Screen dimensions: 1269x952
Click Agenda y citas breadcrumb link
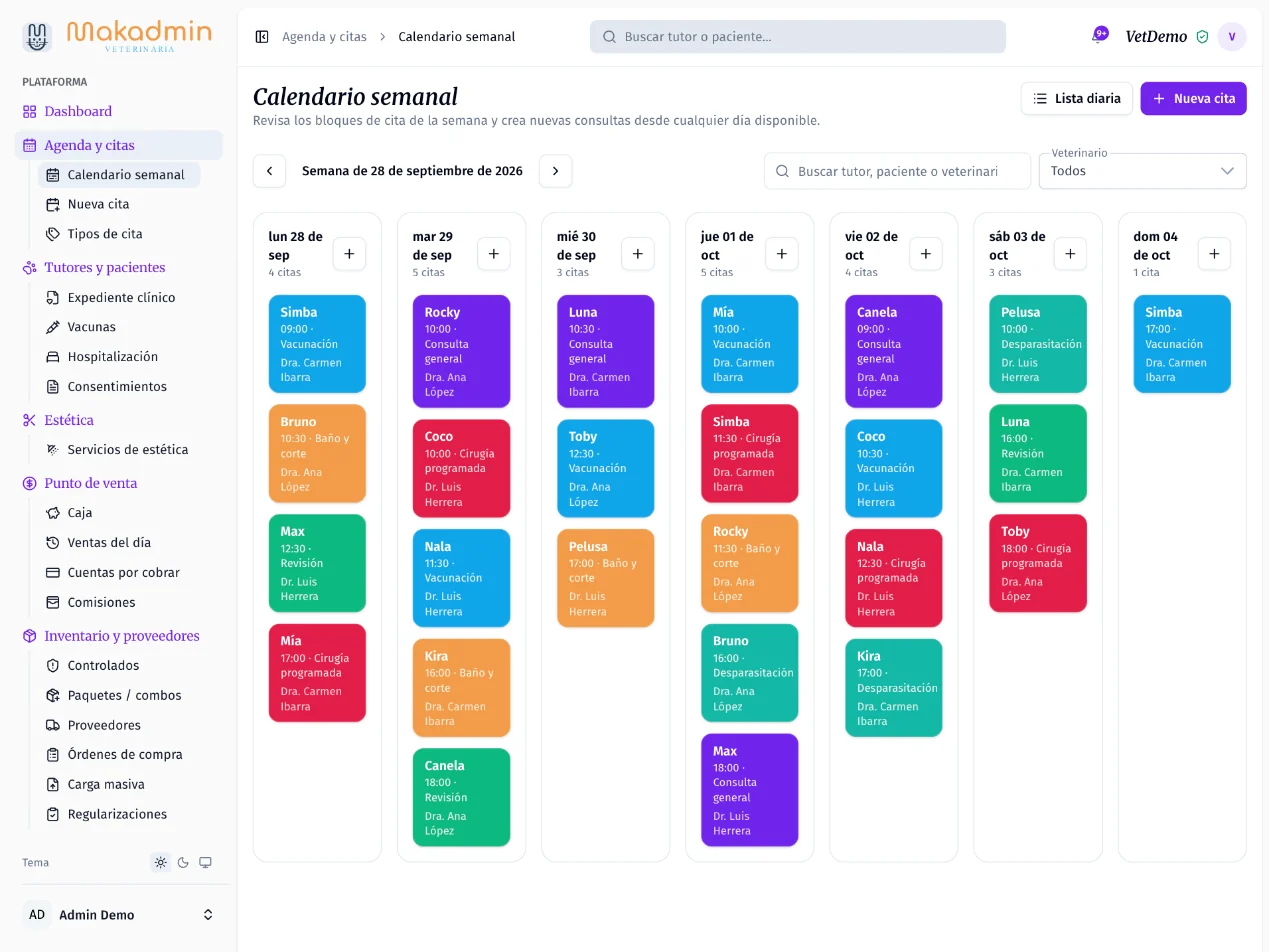(324, 37)
